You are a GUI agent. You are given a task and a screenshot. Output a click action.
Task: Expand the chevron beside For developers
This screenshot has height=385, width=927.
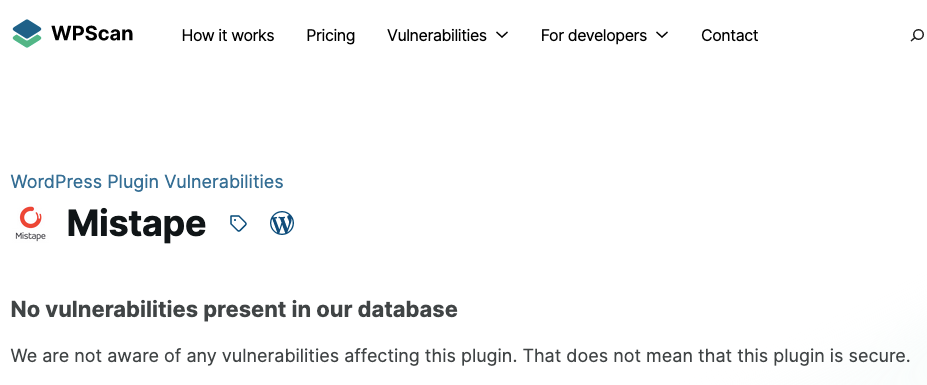(x=662, y=35)
